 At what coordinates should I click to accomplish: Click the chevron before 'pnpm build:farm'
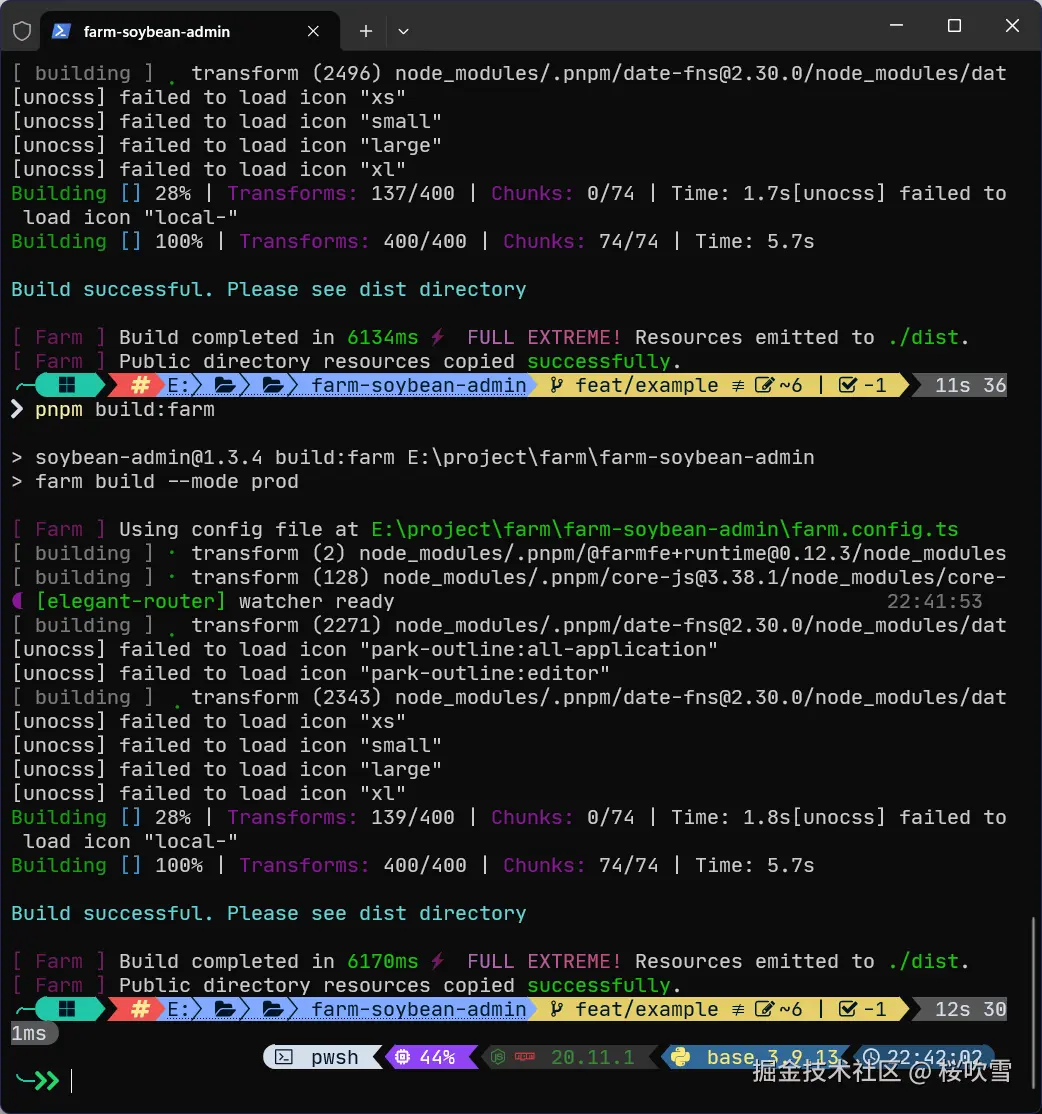(x=17, y=409)
